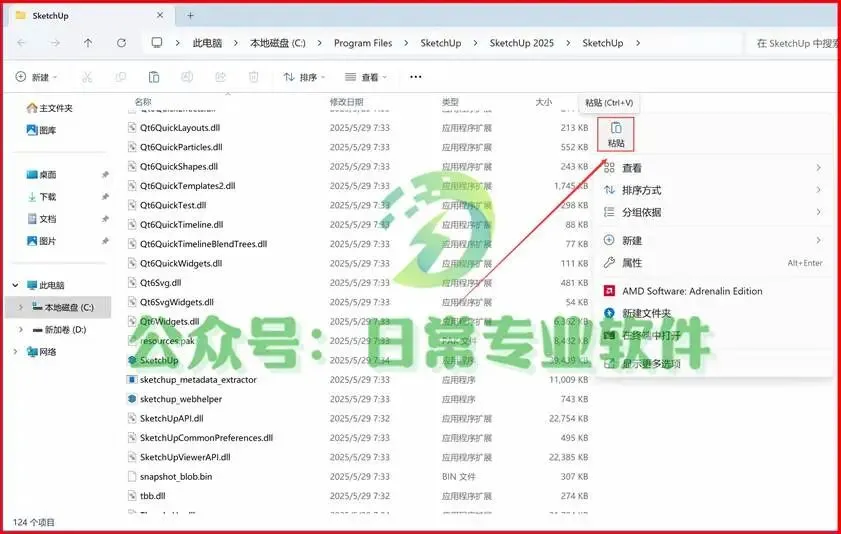Image resolution: width=841 pixels, height=534 pixels.
Task: Click the Paste clipboard icon in the toolbar
Action: [x=154, y=77]
